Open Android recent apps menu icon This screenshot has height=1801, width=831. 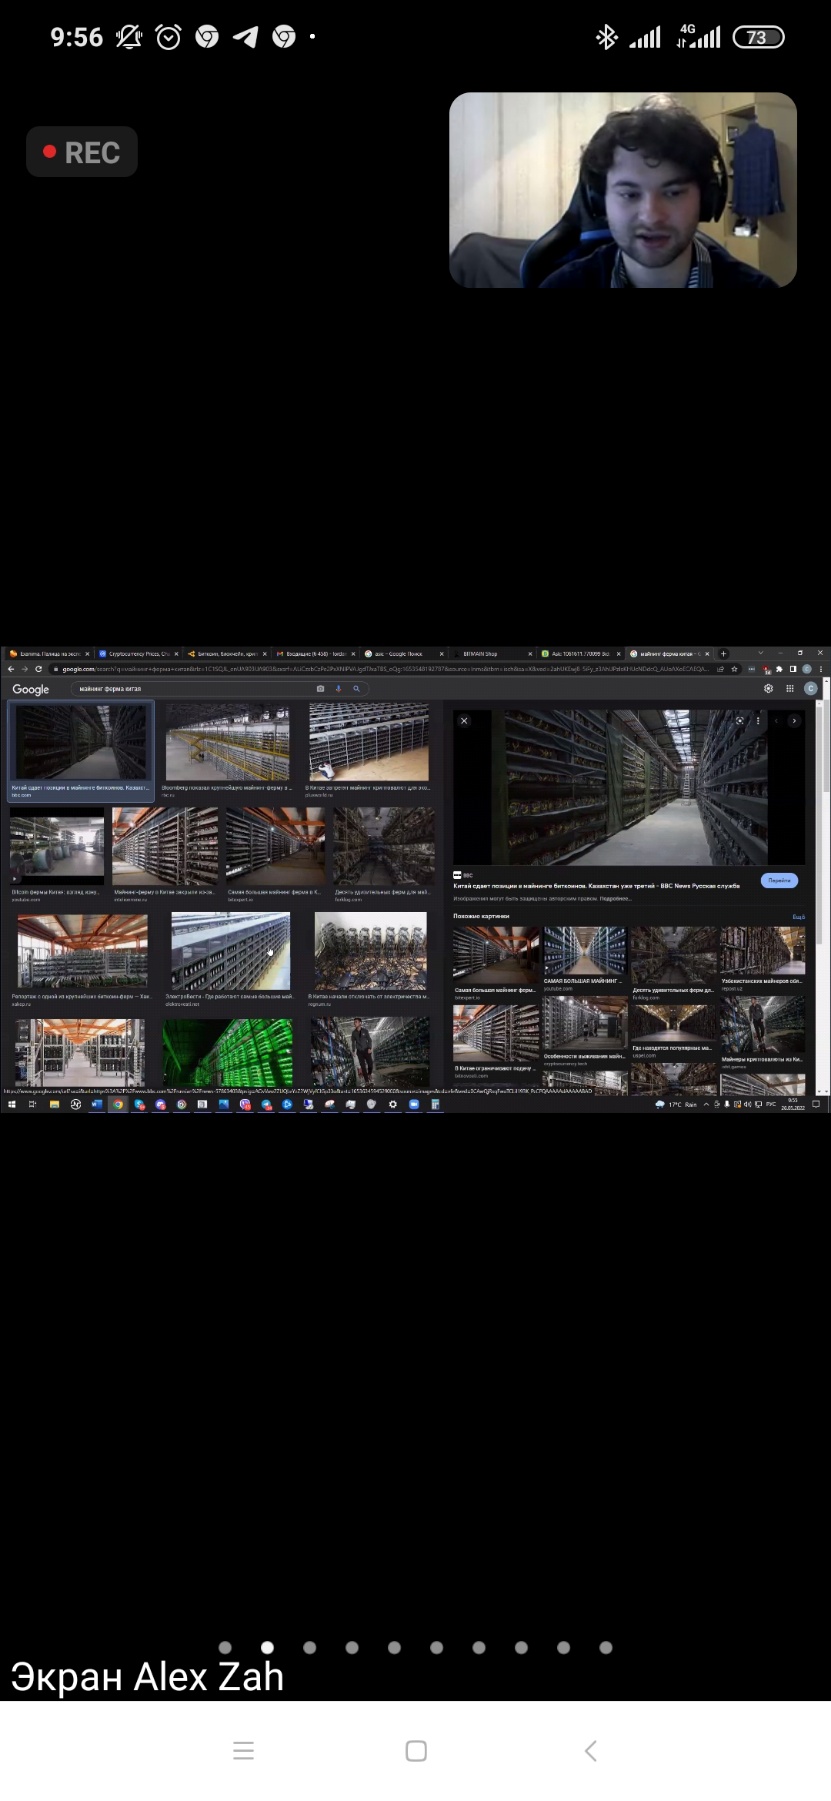(x=243, y=1750)
